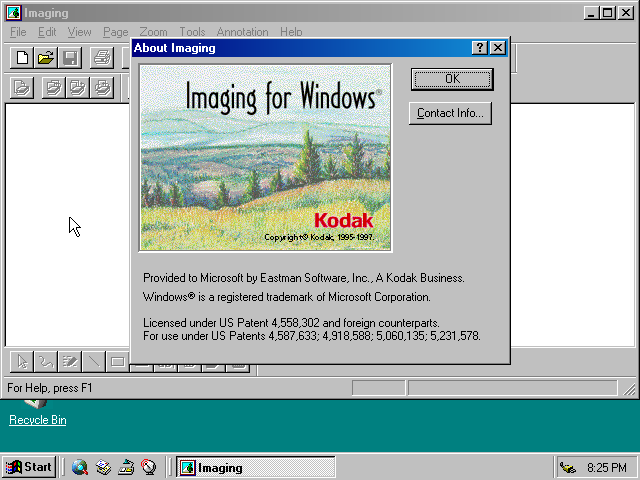Maximize the Imaging window
This screenshot has width=640, height=480.
(x=607, y=13)
